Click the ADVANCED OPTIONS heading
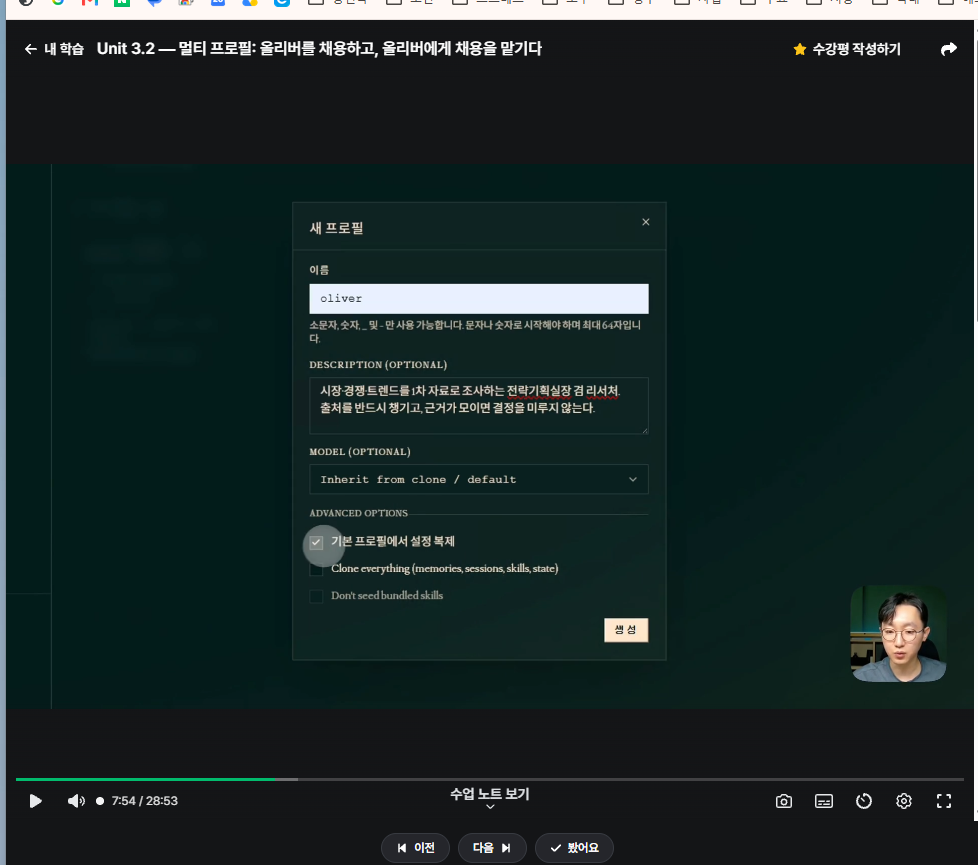 tap(359, 513)
